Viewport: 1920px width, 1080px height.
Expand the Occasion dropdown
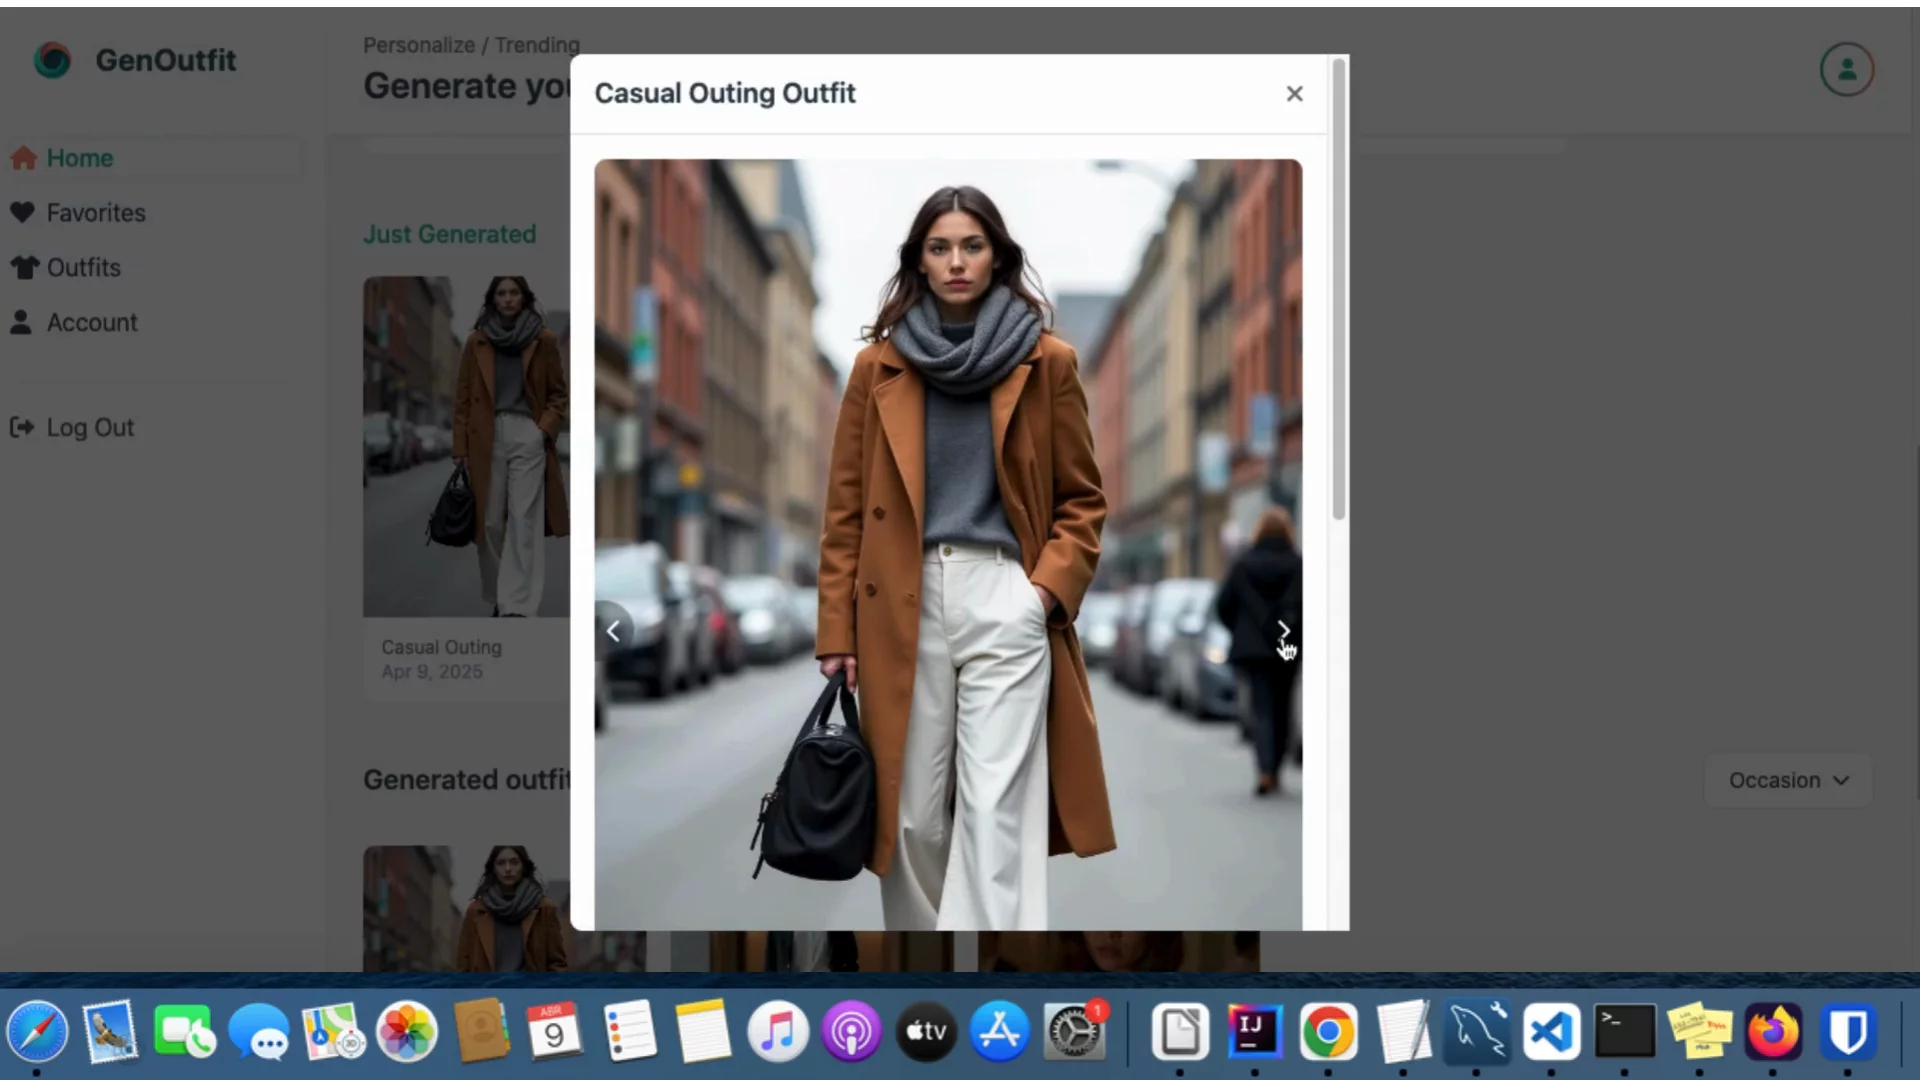tap(1788, 780)
